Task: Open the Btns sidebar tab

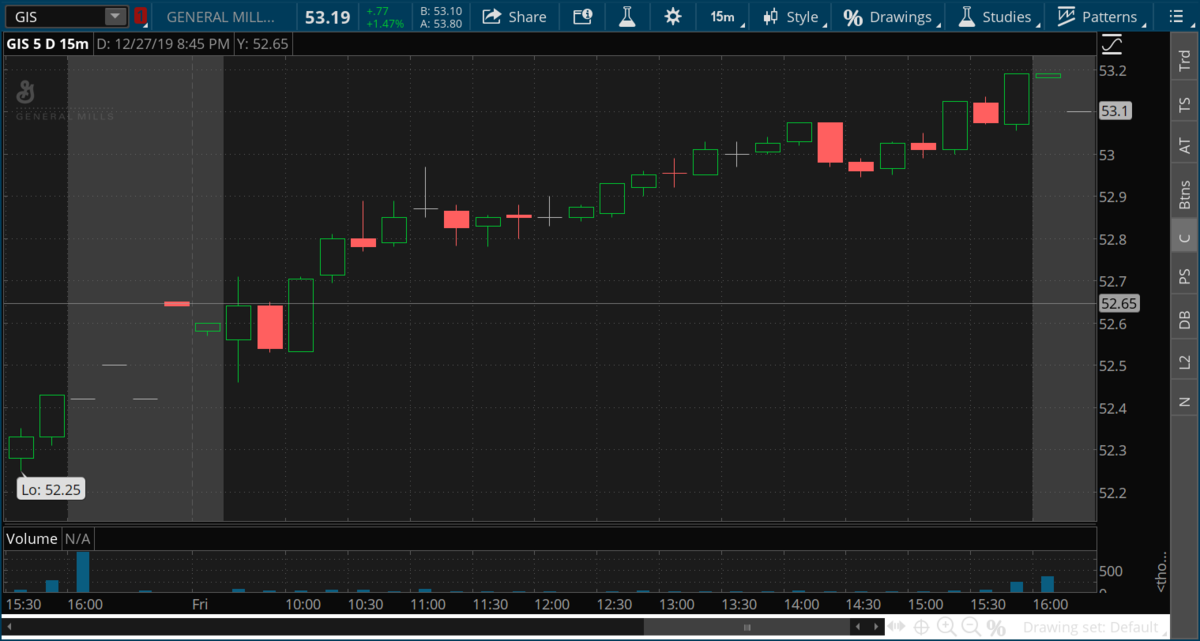Action: tap(1185, 193)
